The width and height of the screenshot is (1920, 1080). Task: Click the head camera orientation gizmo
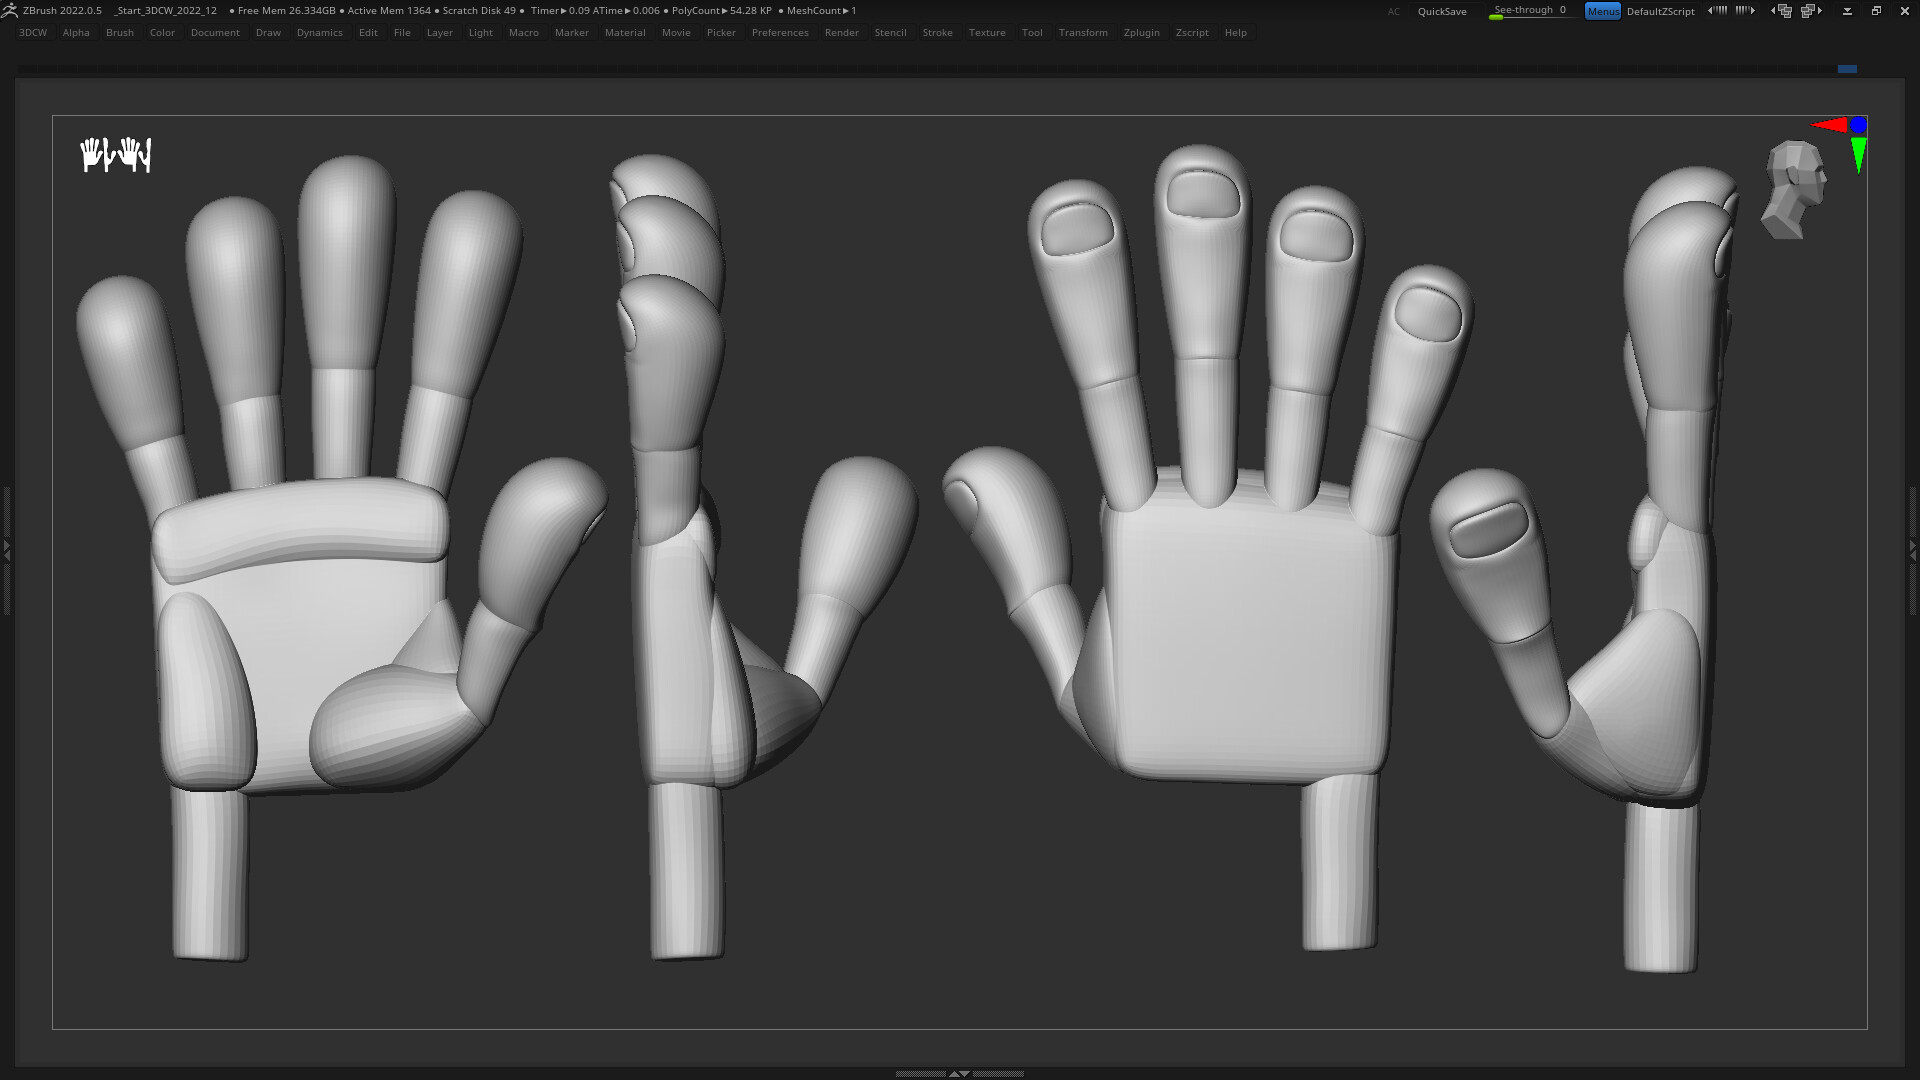coord(1792,188)
